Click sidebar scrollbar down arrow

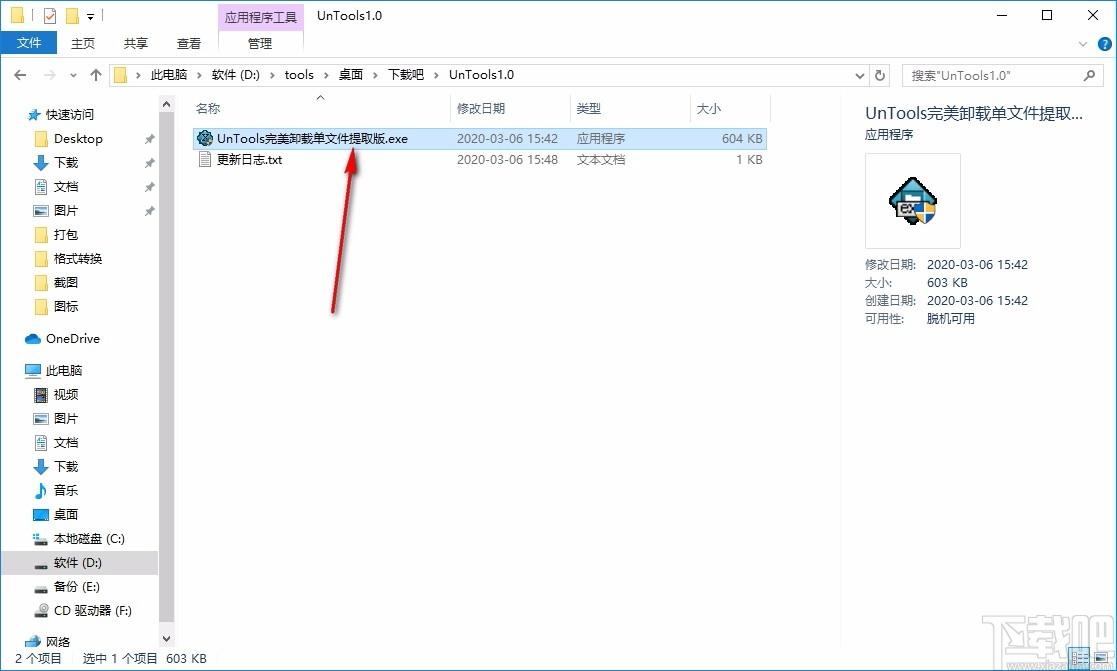pos(167,639)
